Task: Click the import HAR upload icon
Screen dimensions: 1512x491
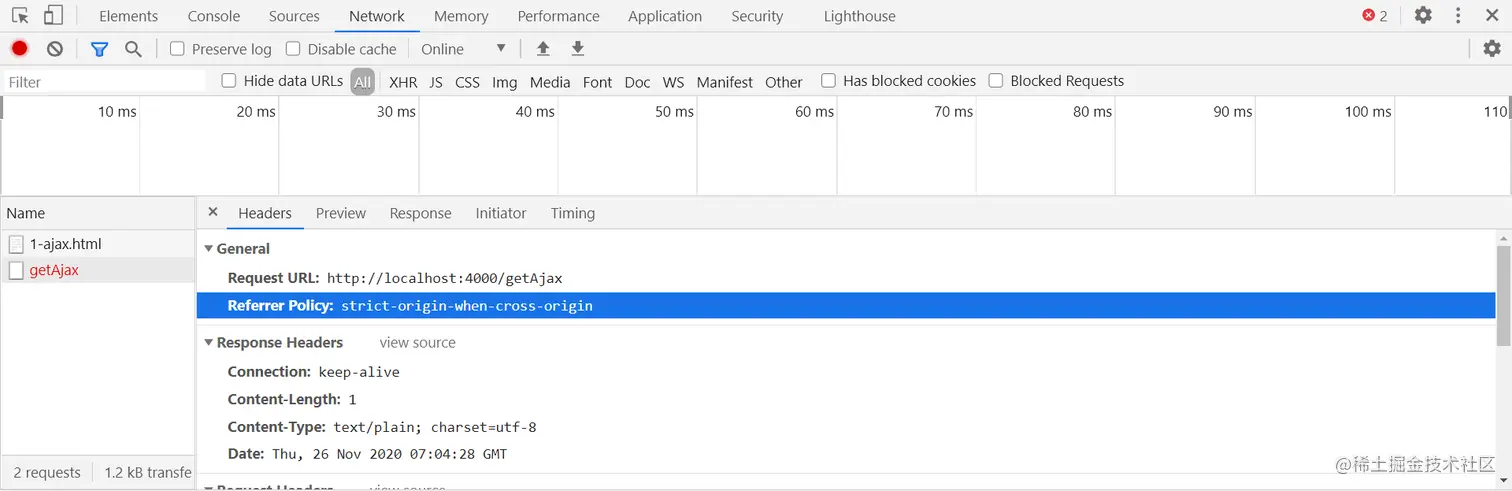Action: [x=543, y=48]
